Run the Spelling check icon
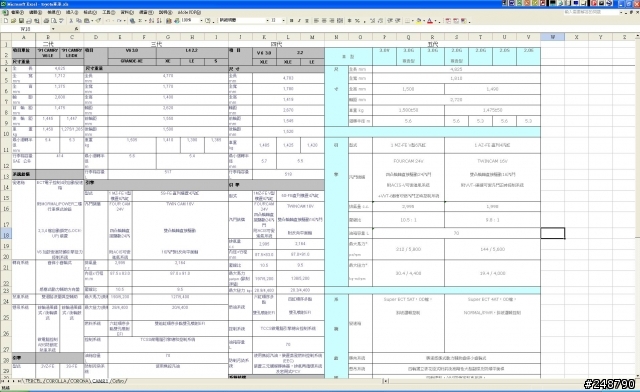Screen dimensions: 640x392 tap(62, 20)
